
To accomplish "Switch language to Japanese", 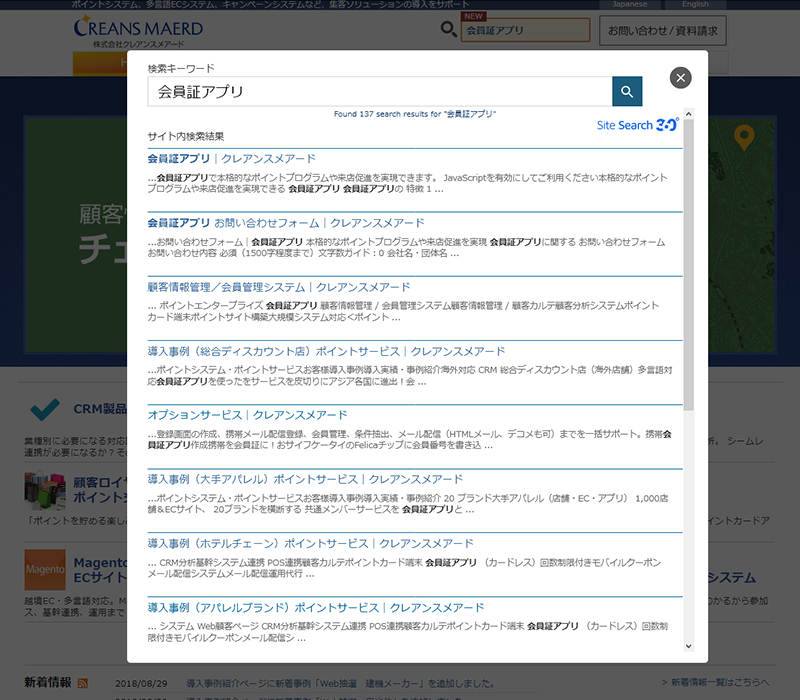I will point(630,5).
